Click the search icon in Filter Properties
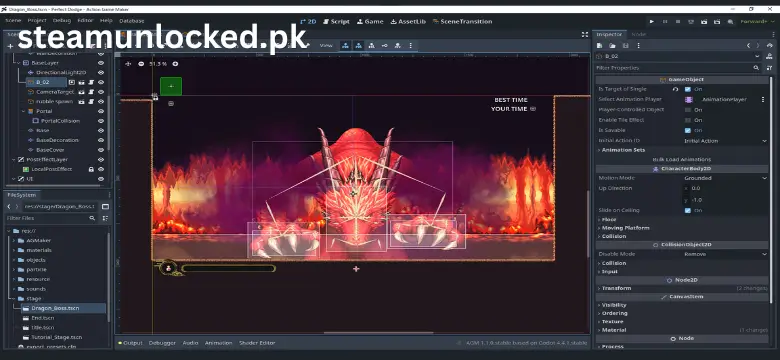Screen dimensions: 780x360 pos(756,68)
